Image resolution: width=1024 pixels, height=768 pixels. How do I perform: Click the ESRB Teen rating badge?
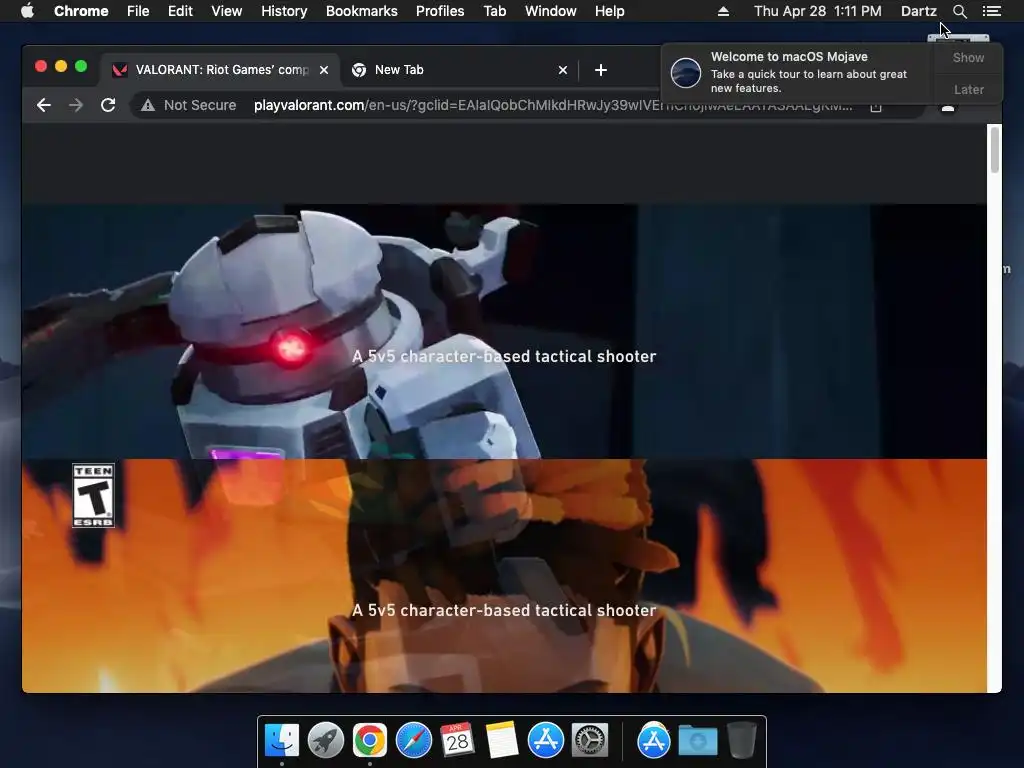click(x=93, y=495)
